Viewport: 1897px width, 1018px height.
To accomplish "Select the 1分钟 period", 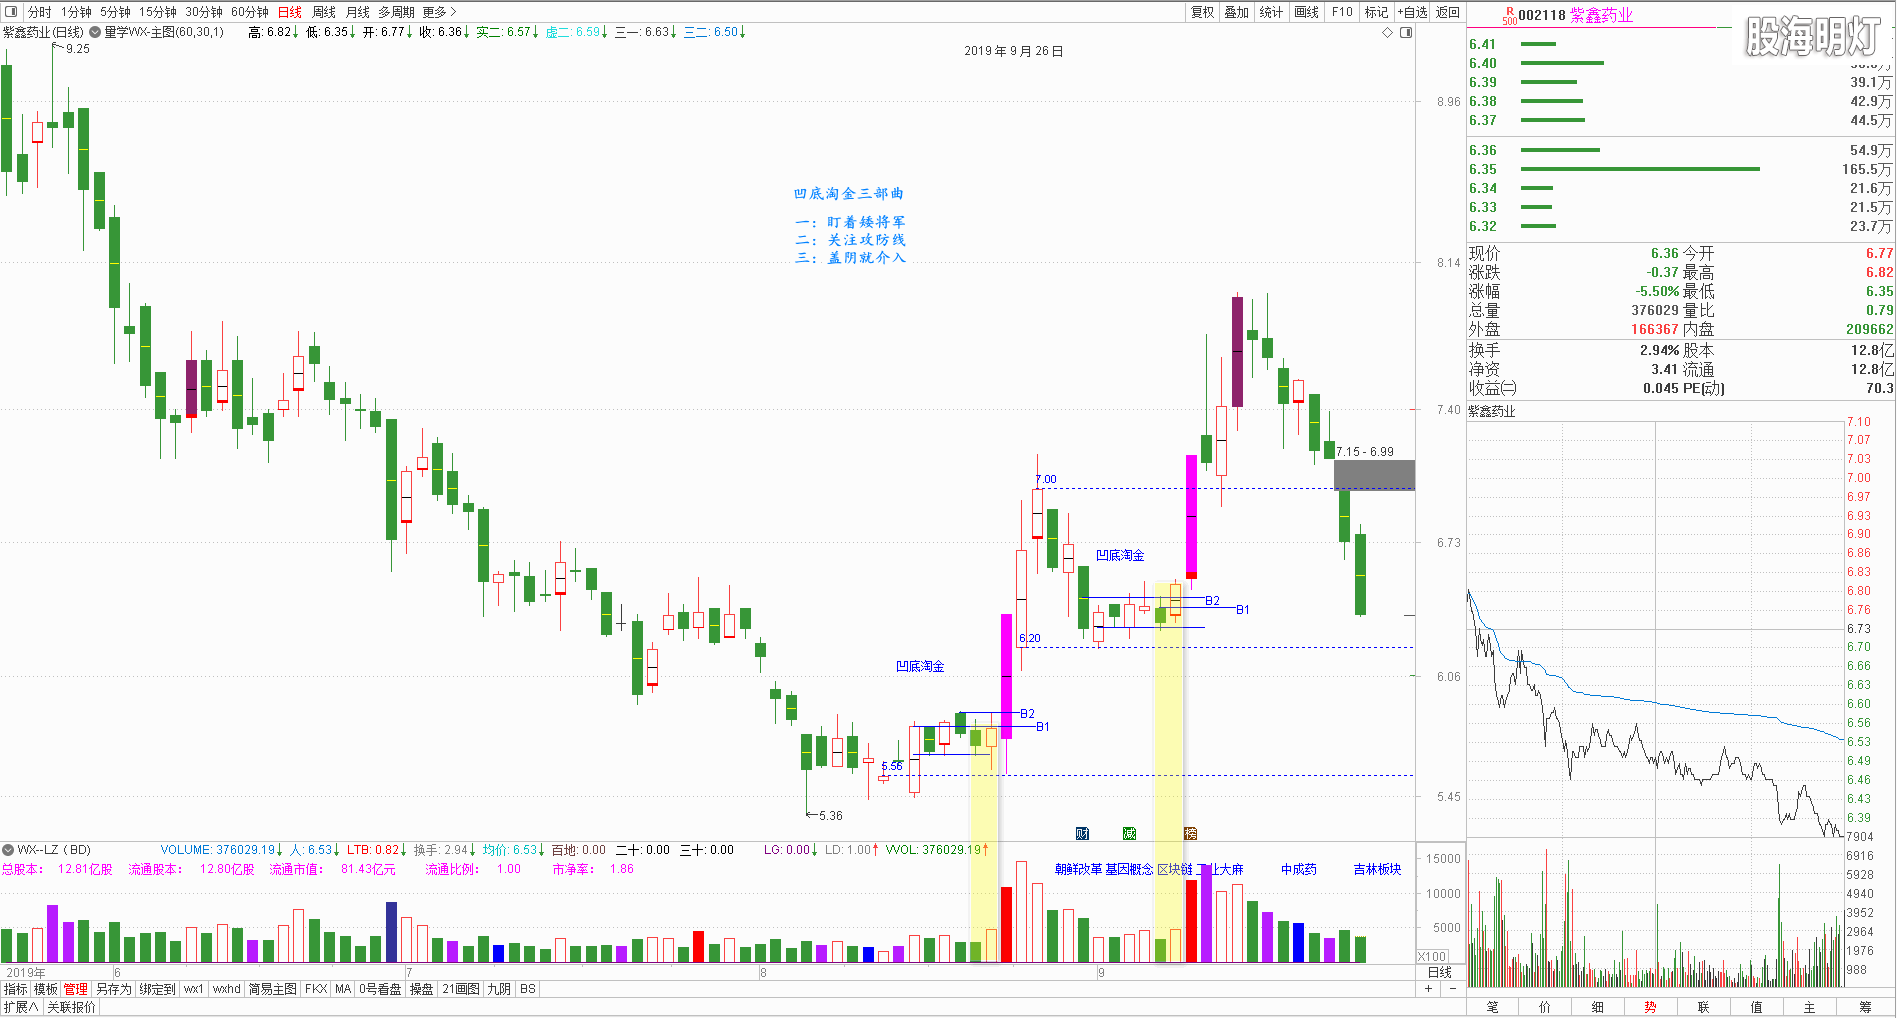I will [76, 12].
